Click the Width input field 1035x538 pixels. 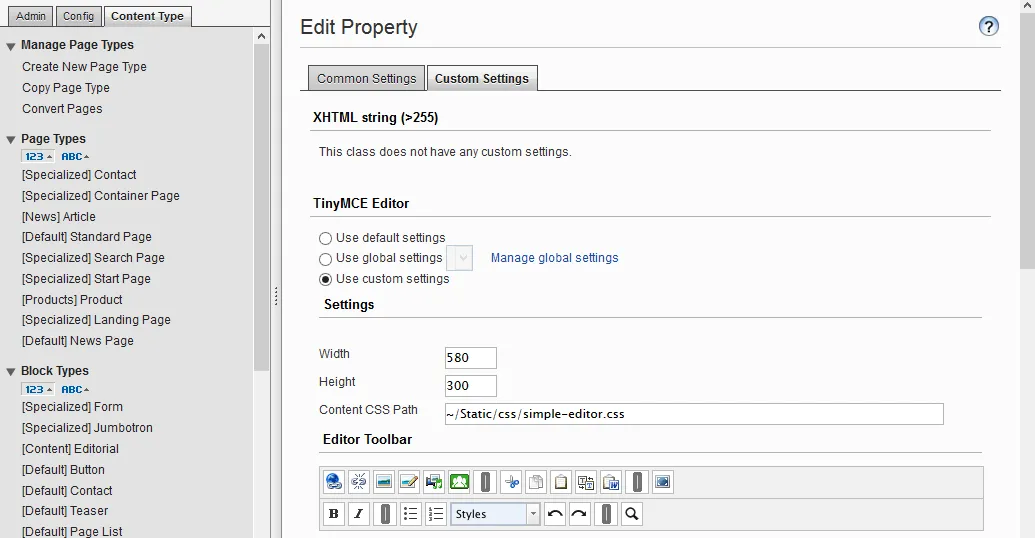[471, 358]
